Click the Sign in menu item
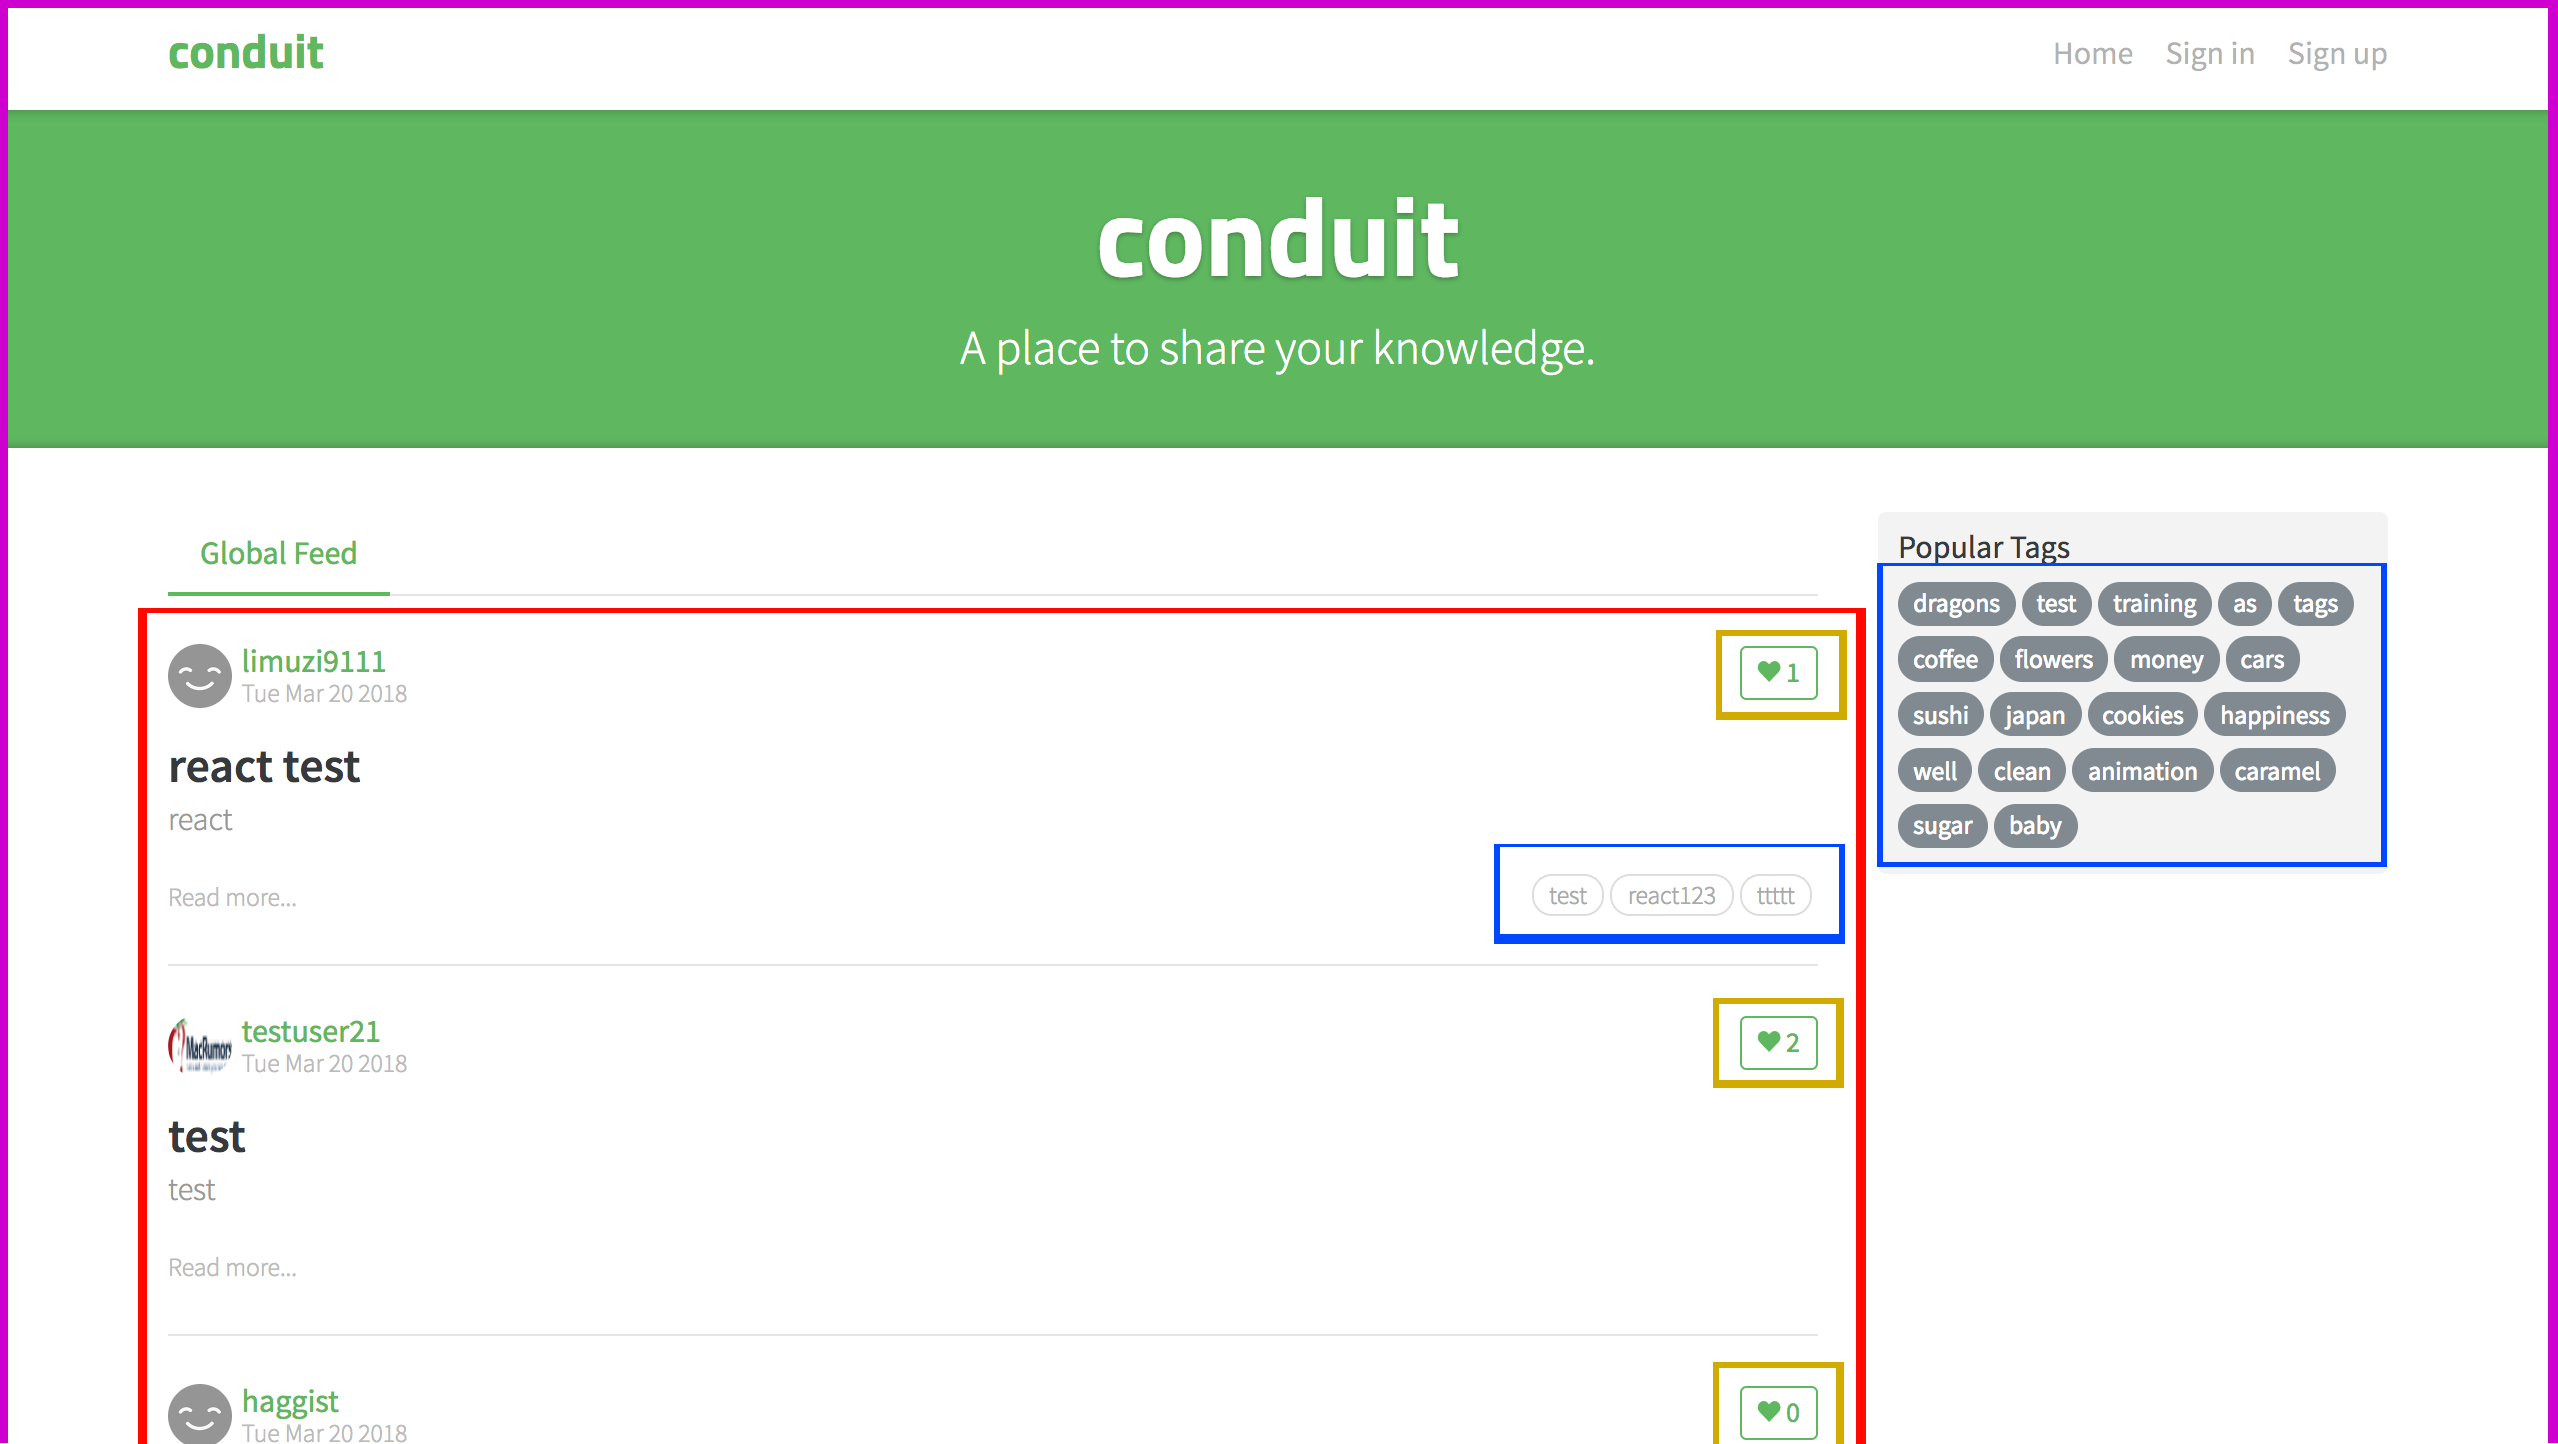Viewport: 2558px width, 1444px height. click(x=2208, y=53)
